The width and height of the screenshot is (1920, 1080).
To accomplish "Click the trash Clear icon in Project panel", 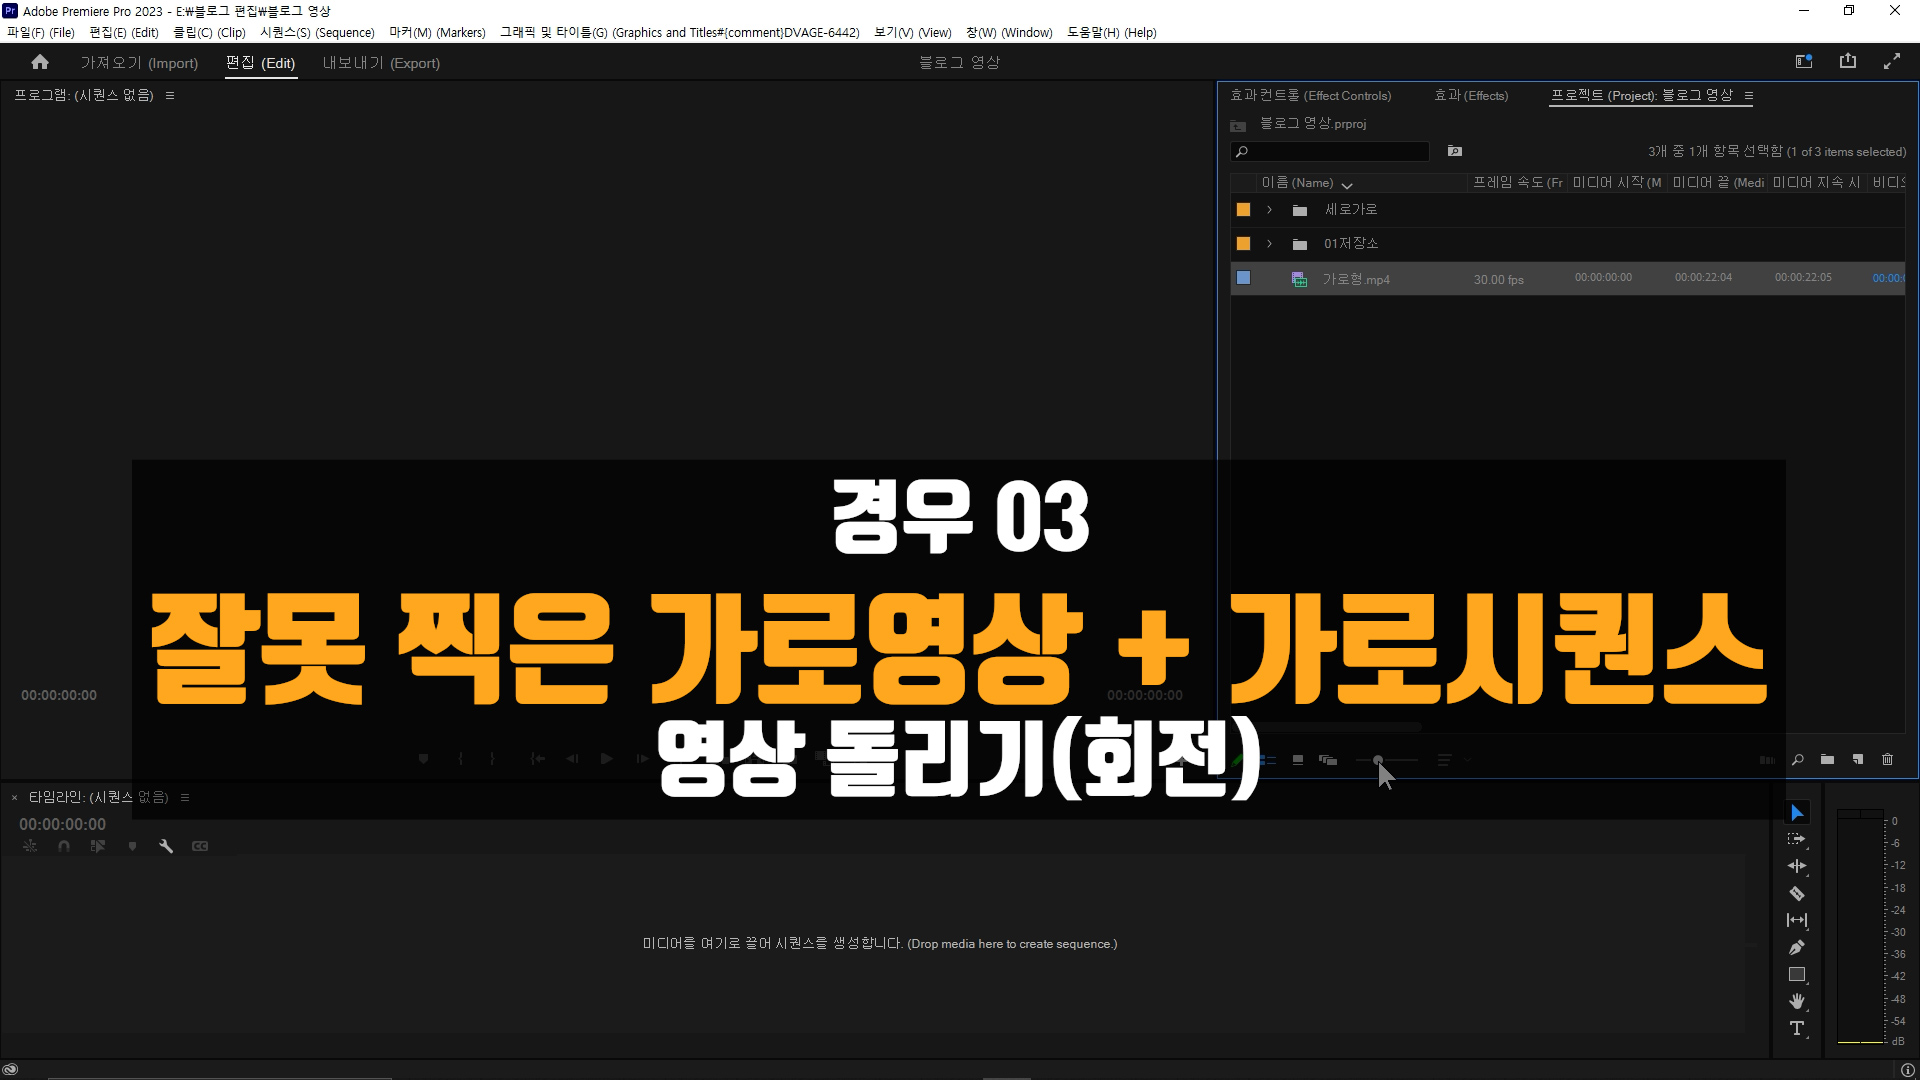I will pyautogui.click(x=1887, y=760).
